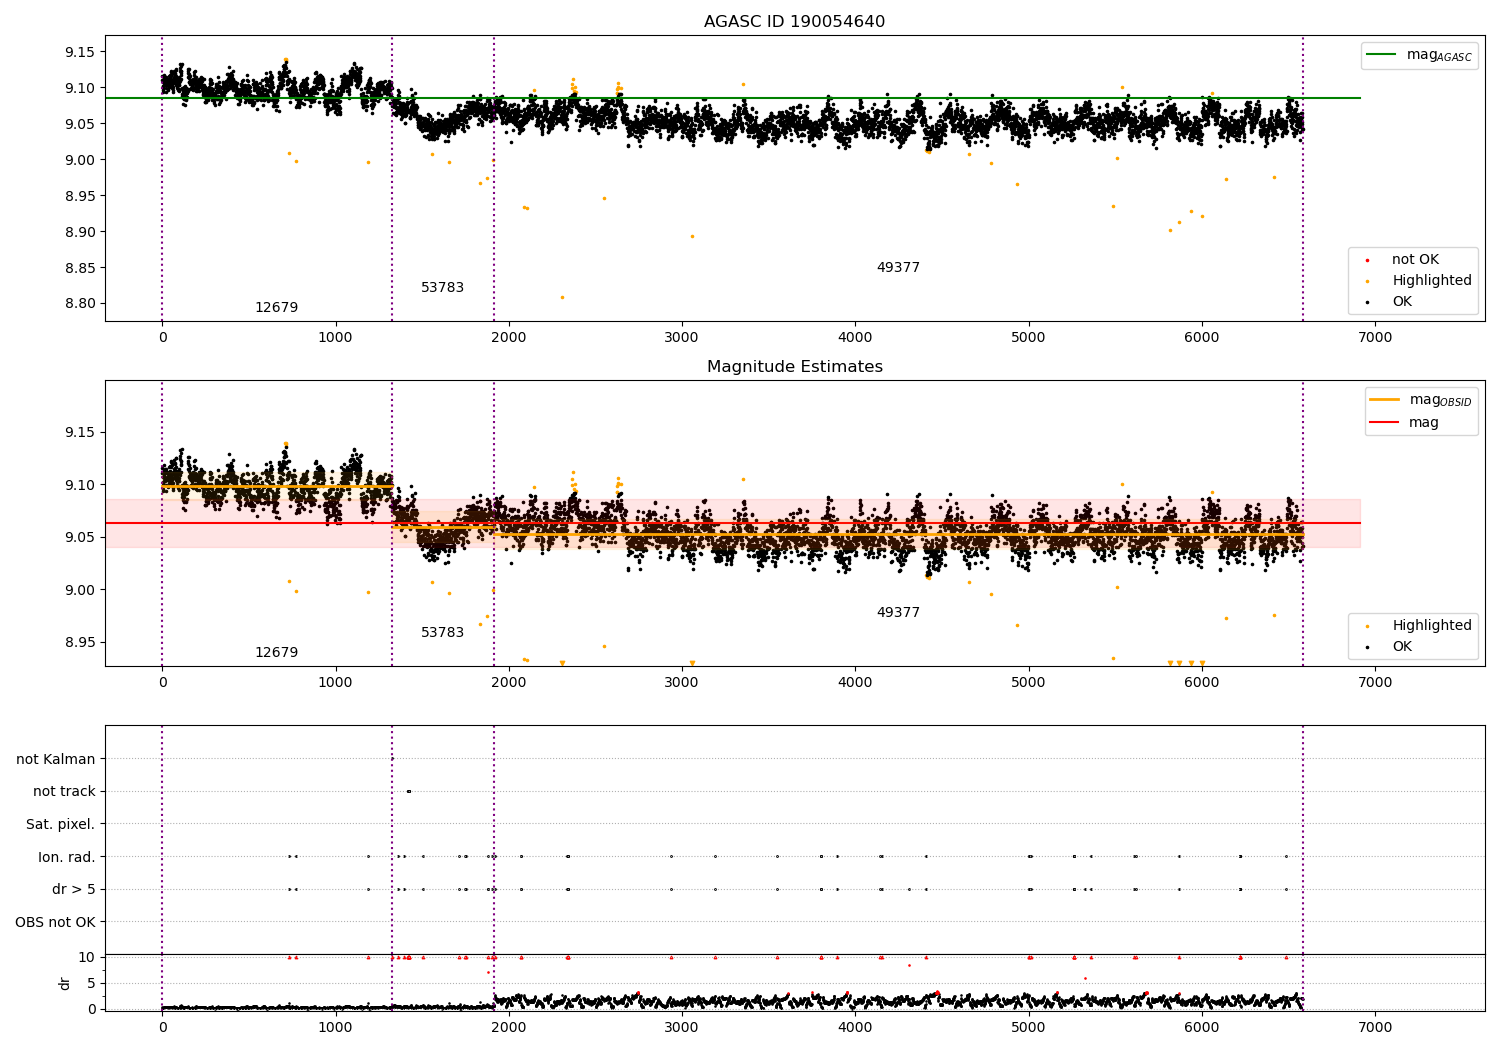The image size is (1500, 1050).
Task: Select the "not OK" legend entry
Action: click(1415, 260)
